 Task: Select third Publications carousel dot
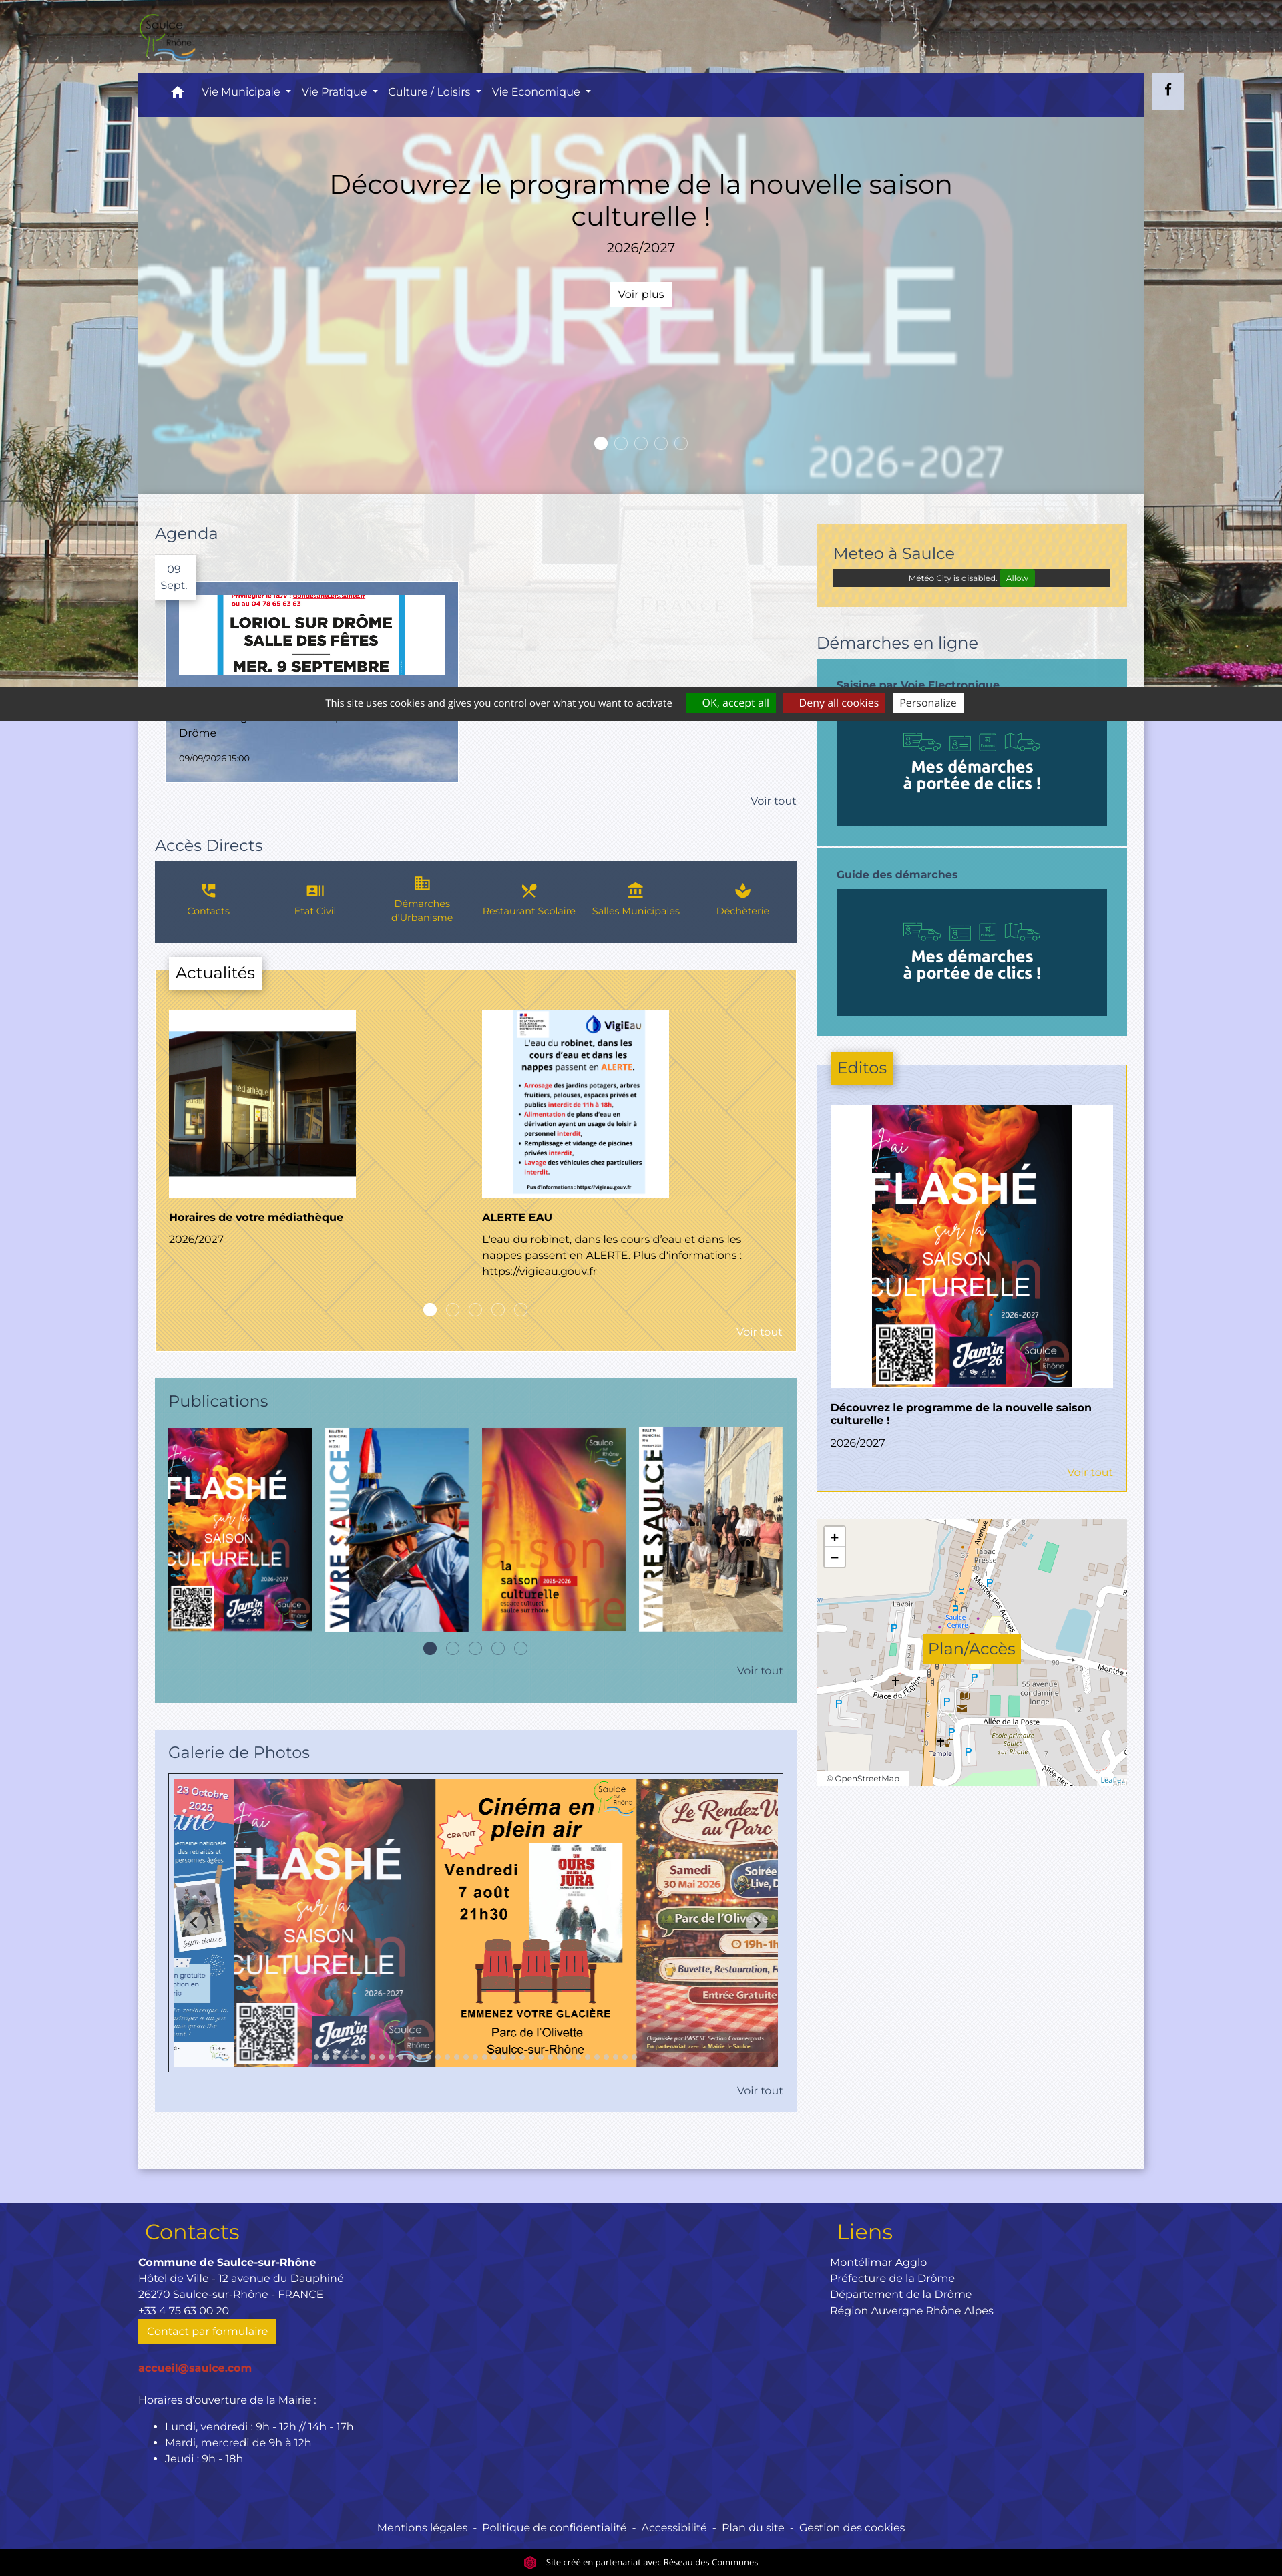tap(475, 1648)
